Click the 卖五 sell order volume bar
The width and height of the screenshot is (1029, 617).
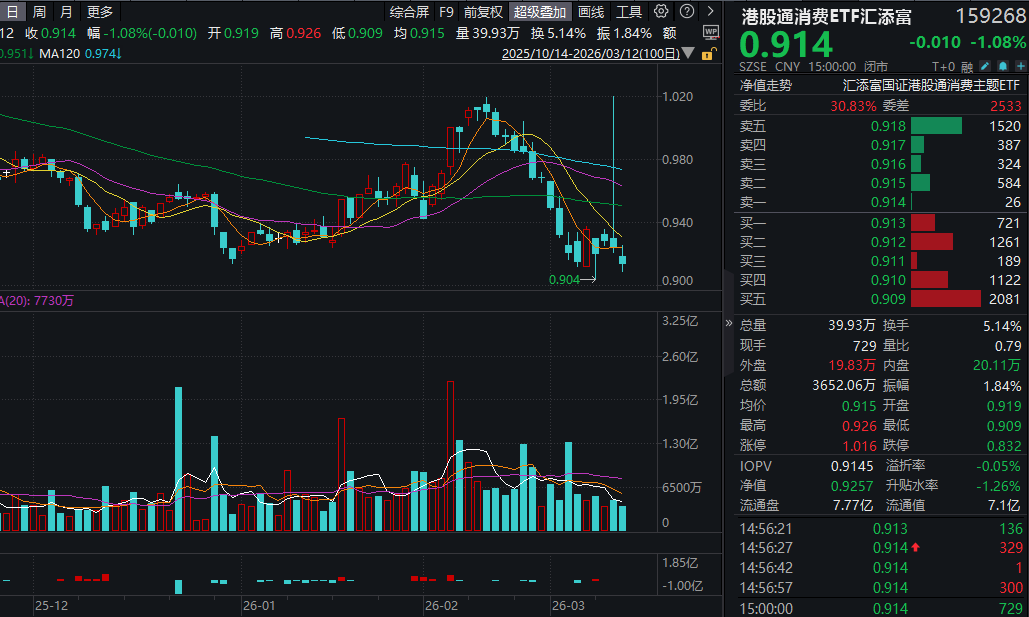[936, 126]
